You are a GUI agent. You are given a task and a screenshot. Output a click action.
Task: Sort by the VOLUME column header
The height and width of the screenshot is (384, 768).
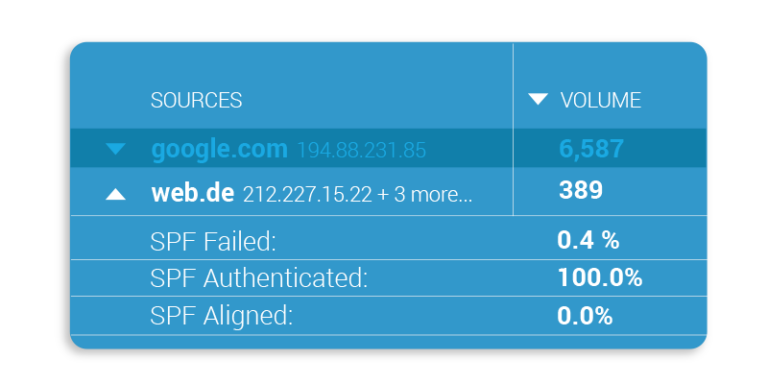point(600,100)
